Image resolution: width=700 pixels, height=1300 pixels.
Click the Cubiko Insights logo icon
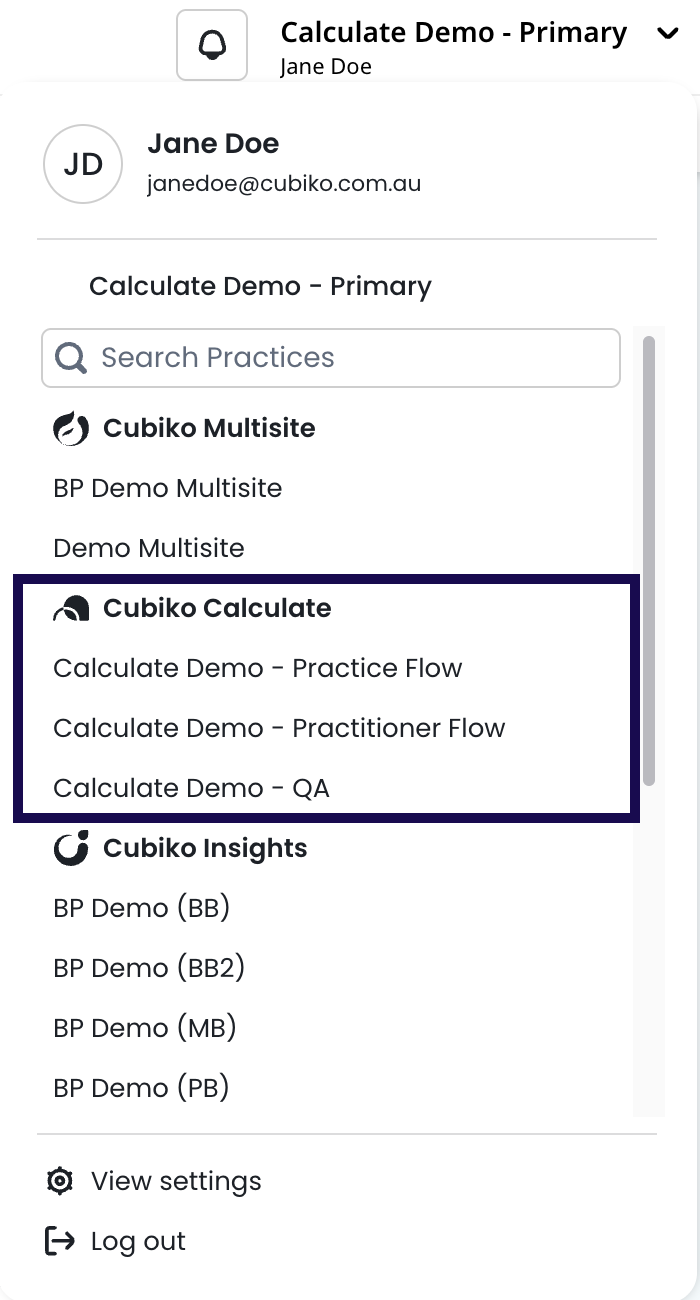click(x=71, y=848)
